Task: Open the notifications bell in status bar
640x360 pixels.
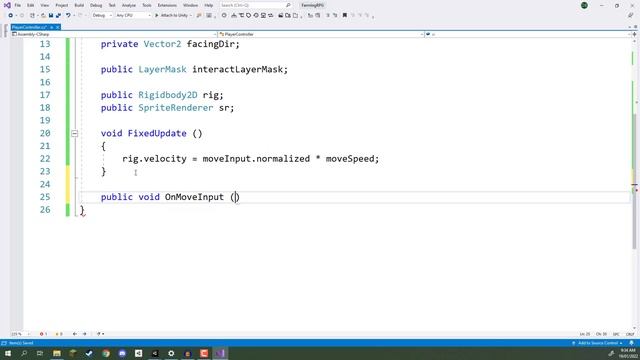Action: pyautogui.click(x=632, y=343)
